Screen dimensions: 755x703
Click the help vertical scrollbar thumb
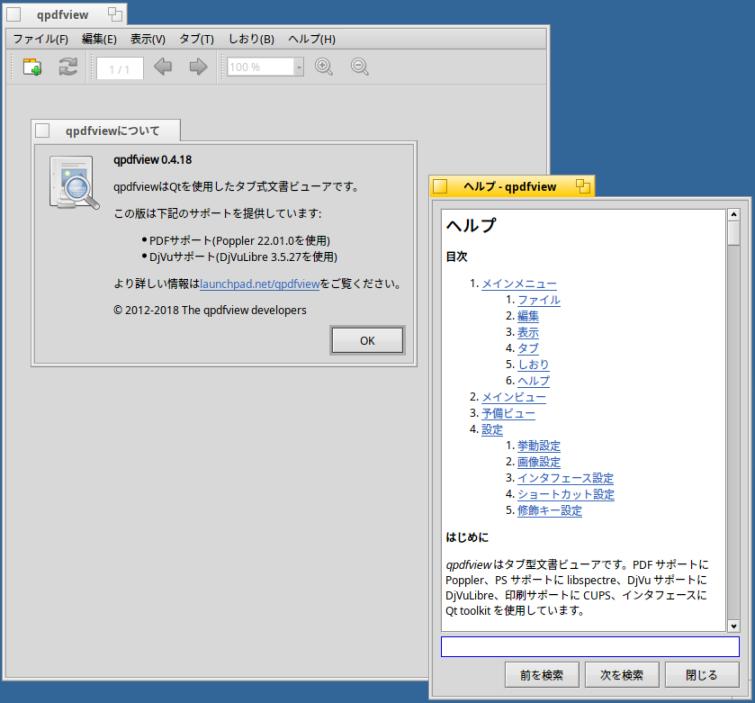coord(733,233)
